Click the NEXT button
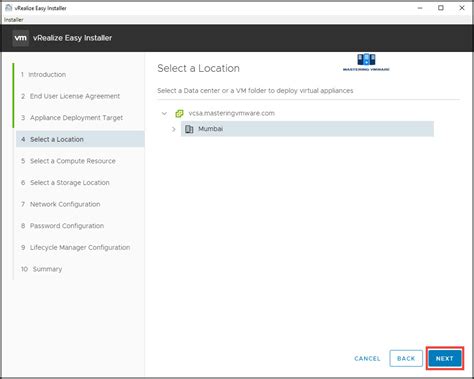474x379 pixels. tap(444, 359)
